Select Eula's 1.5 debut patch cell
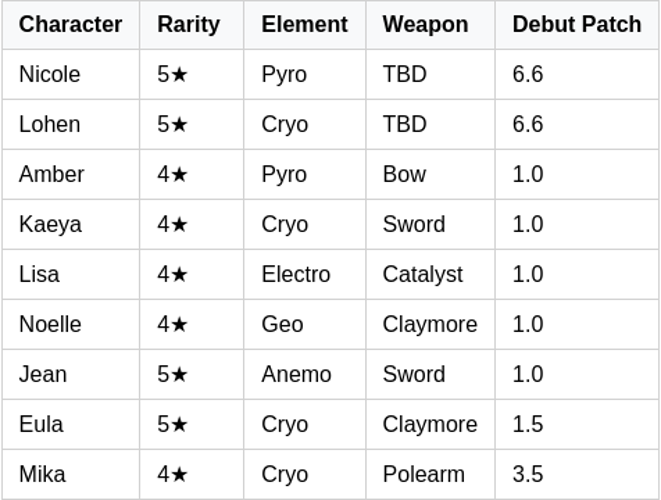 528,425
